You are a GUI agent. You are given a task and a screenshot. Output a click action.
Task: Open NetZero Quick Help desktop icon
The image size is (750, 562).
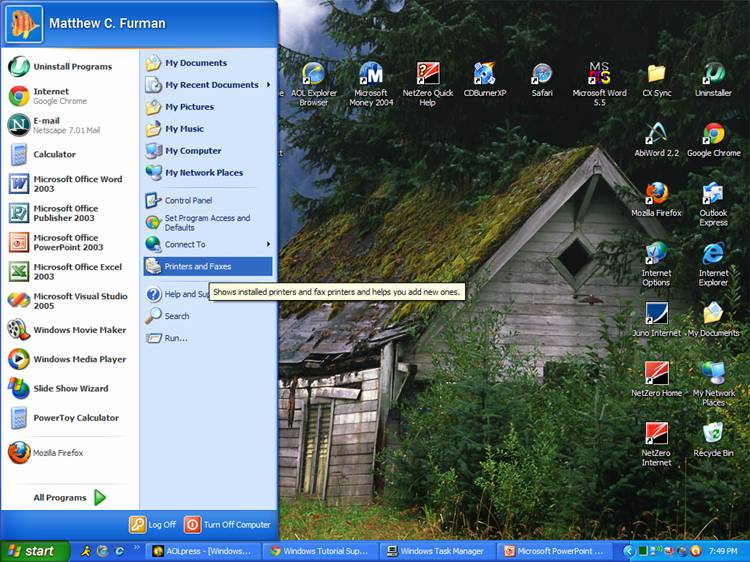point(428,84)
